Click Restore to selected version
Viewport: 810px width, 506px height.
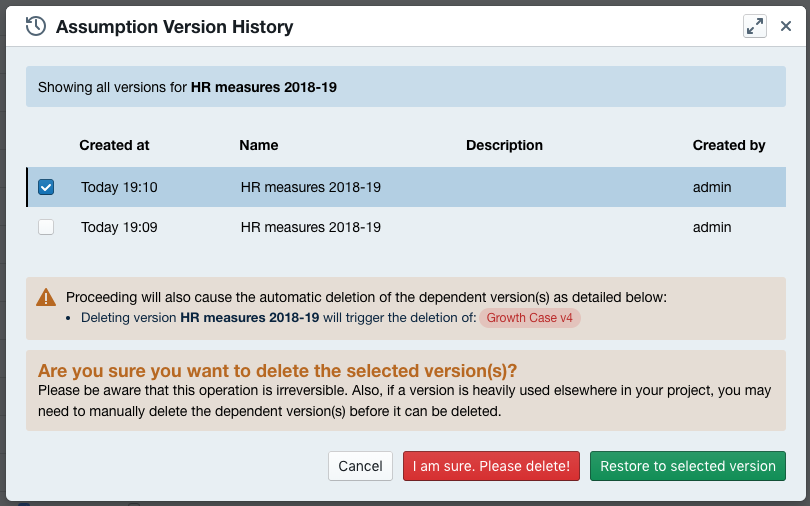click(687, 466)
